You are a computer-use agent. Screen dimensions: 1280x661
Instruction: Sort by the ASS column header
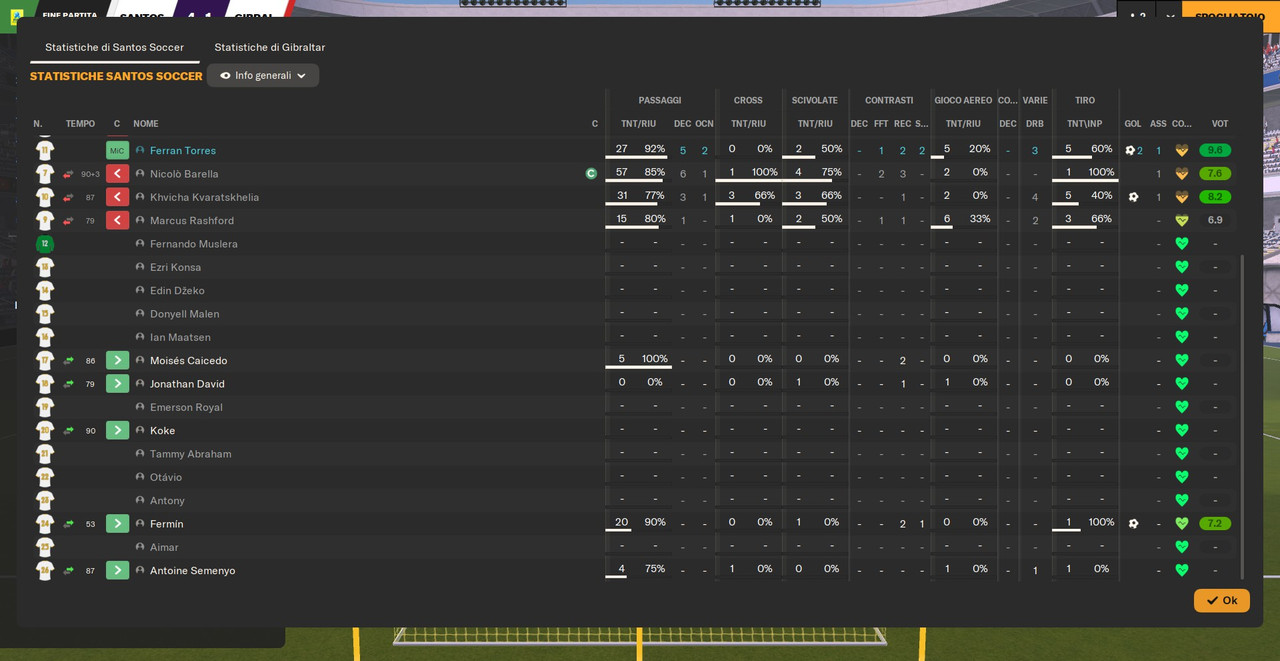1158,124
